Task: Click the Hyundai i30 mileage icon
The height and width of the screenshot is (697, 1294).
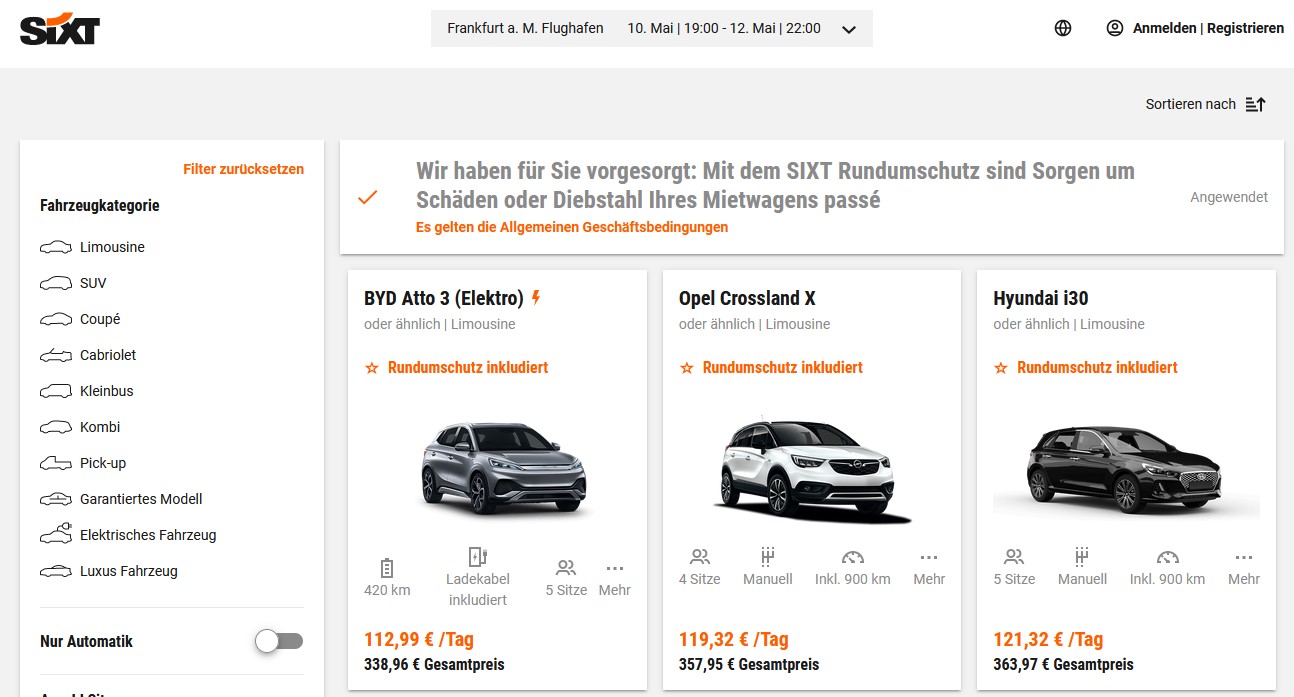Action: coord(1167,557)
